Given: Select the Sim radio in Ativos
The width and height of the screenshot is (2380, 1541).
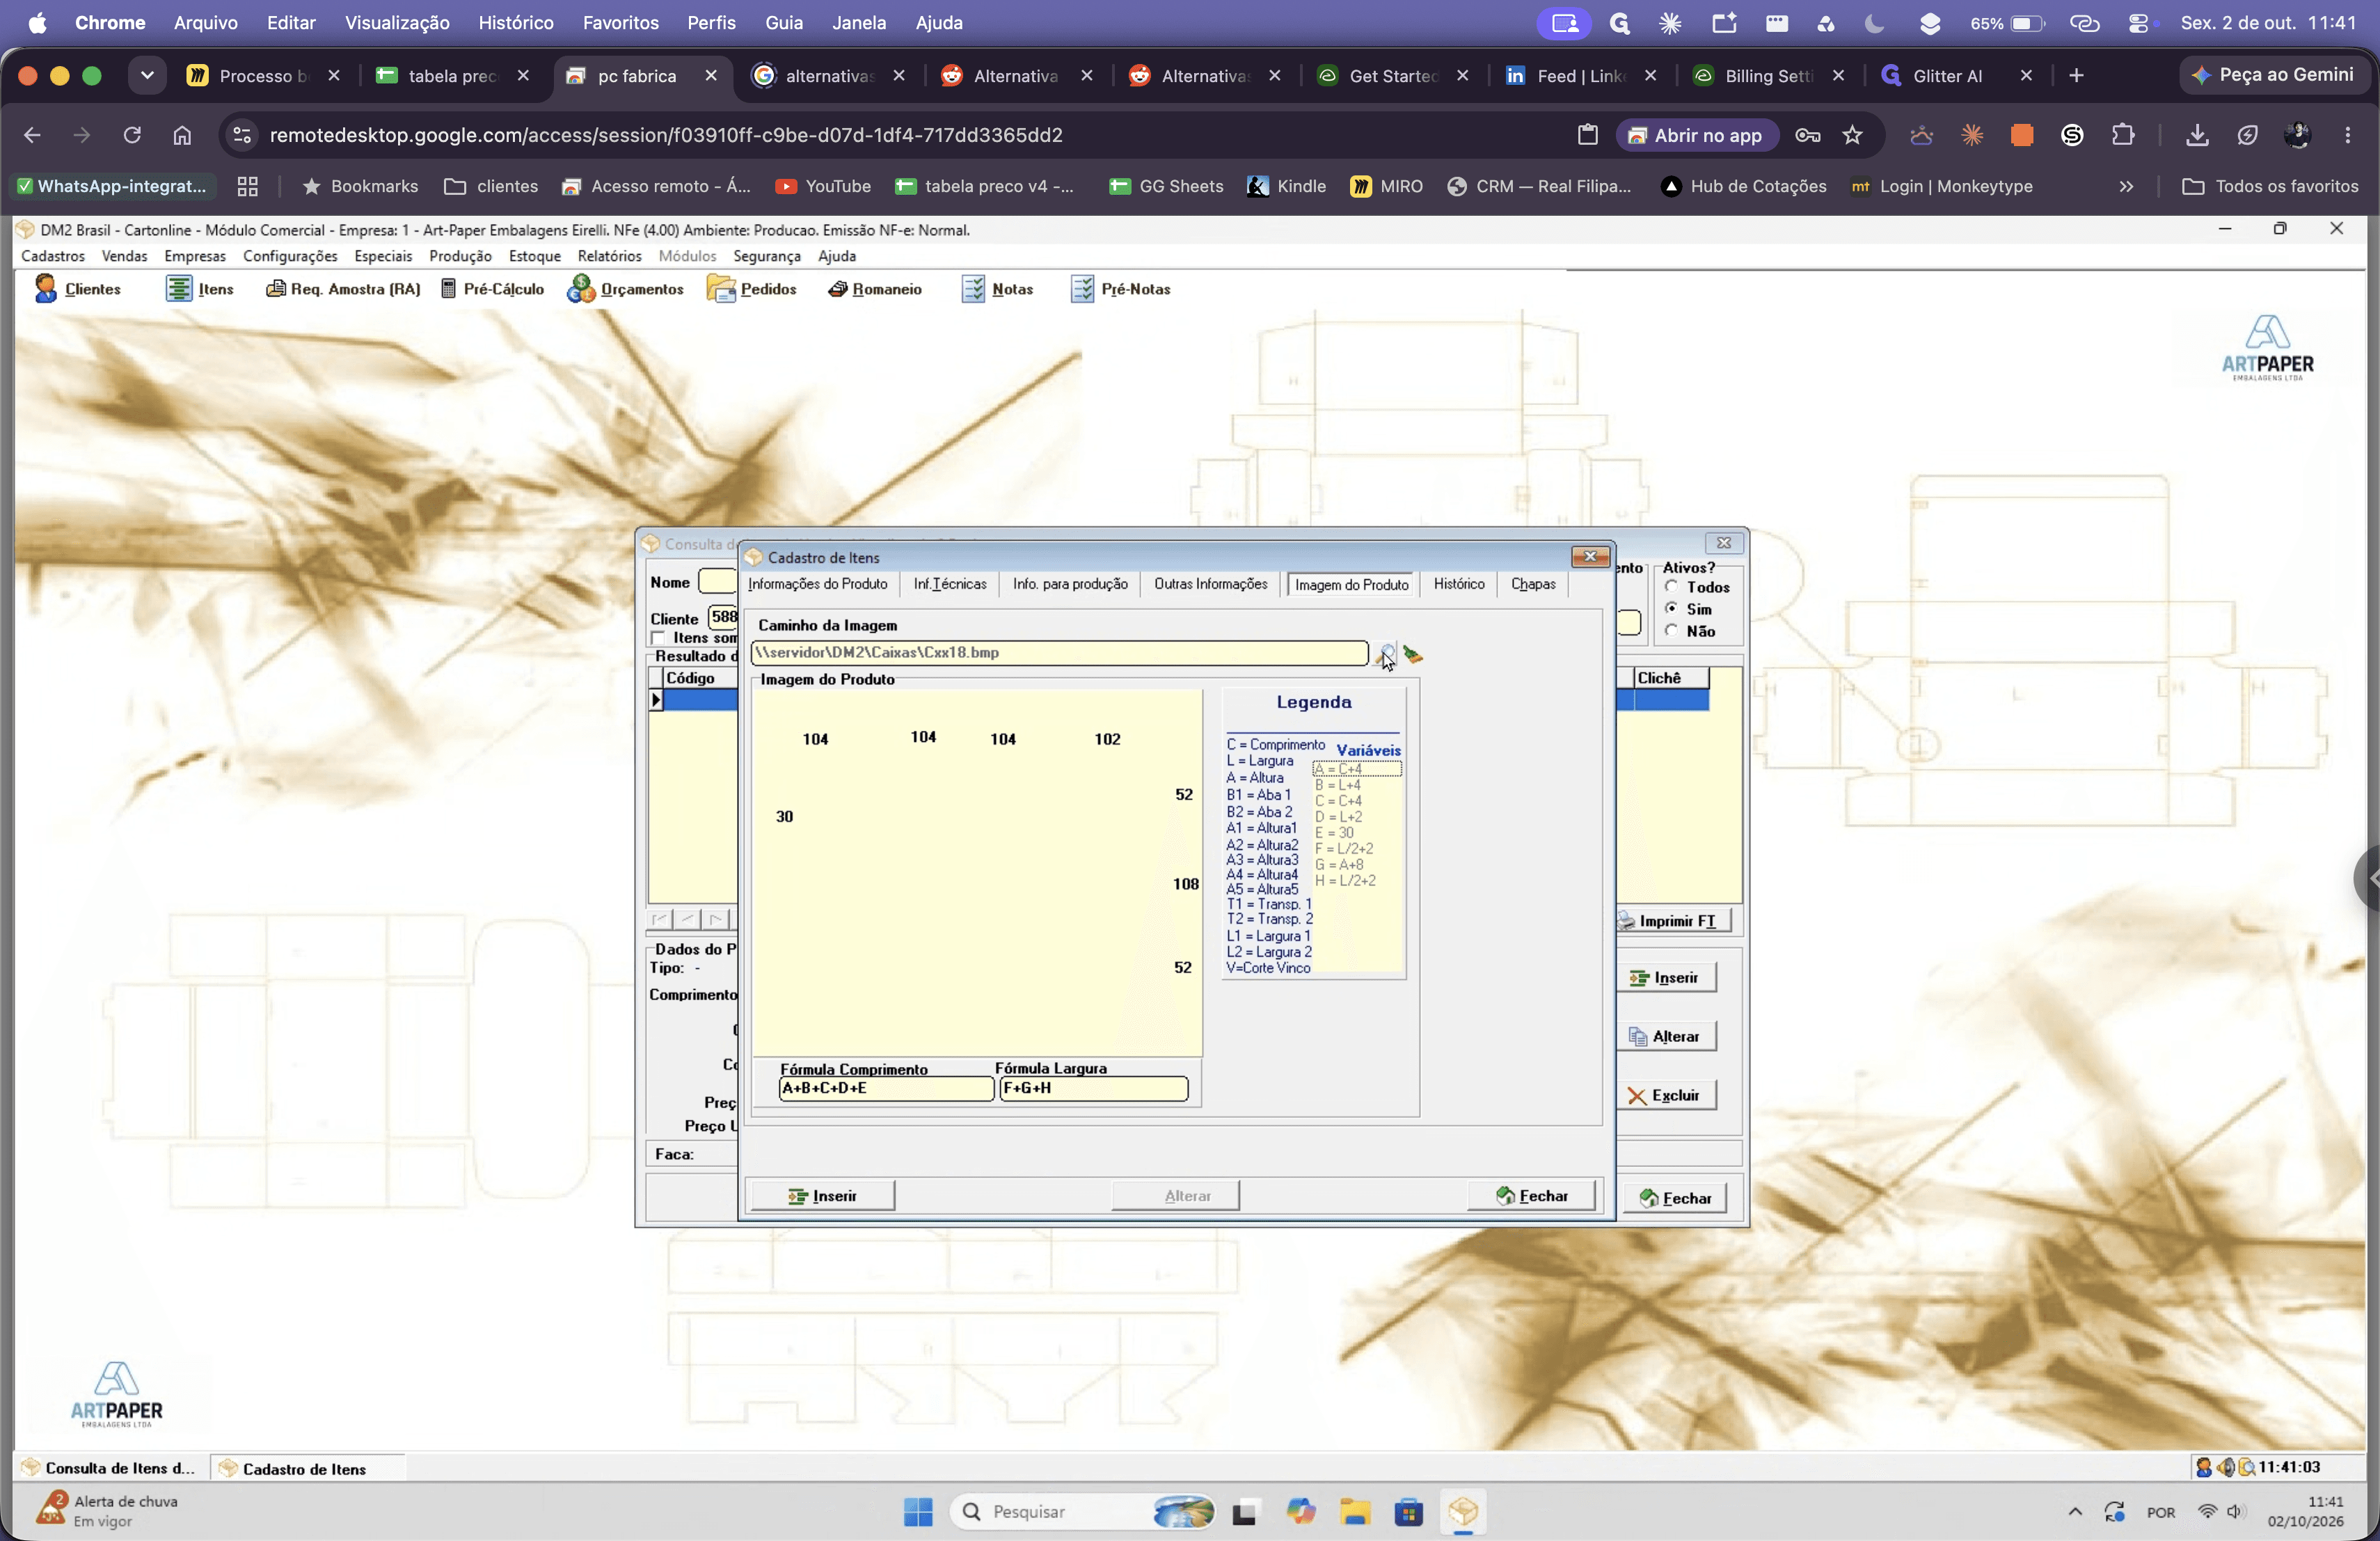Looking at the screenshot, I should point(1671,608).
